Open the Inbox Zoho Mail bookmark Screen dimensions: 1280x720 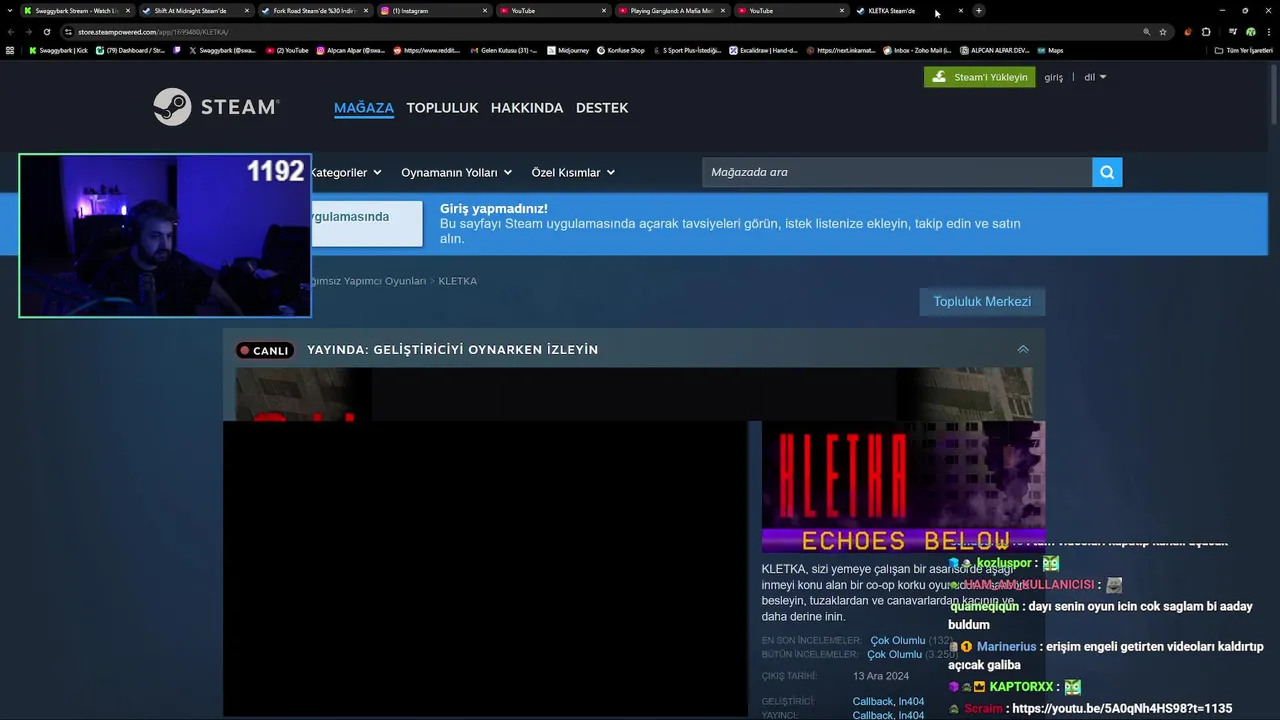click(x=917, y=50)
